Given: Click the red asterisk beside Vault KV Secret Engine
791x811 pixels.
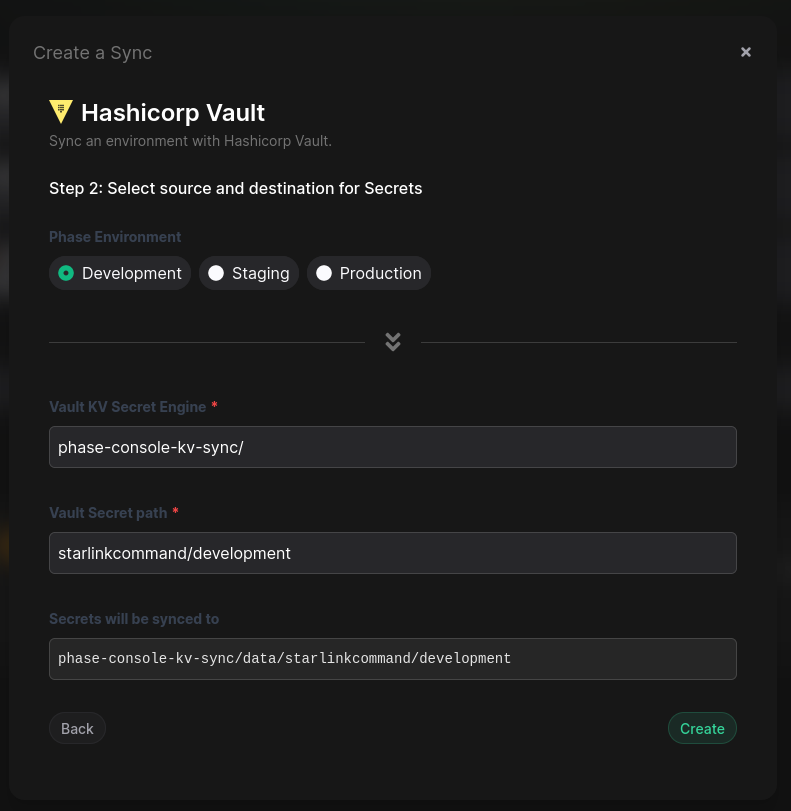Looking at the screenshot, I should [x=214, y=406].
